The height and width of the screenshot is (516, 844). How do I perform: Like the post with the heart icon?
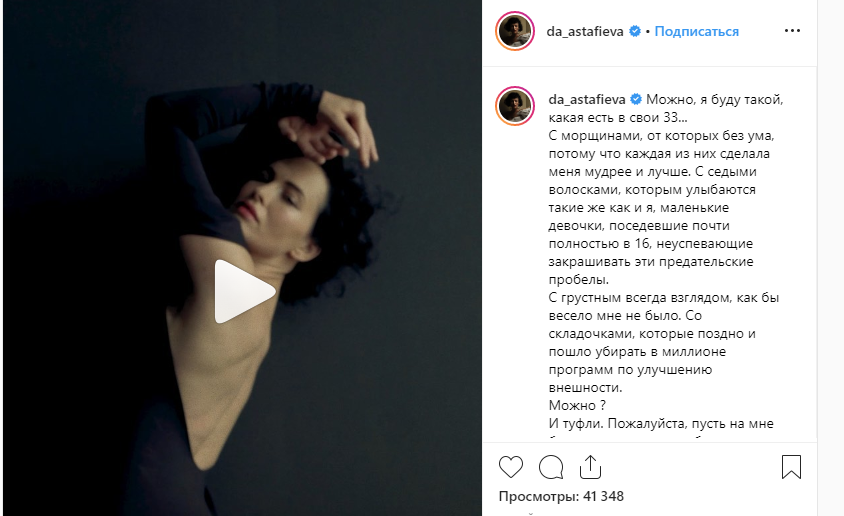(x=511, y=467)
